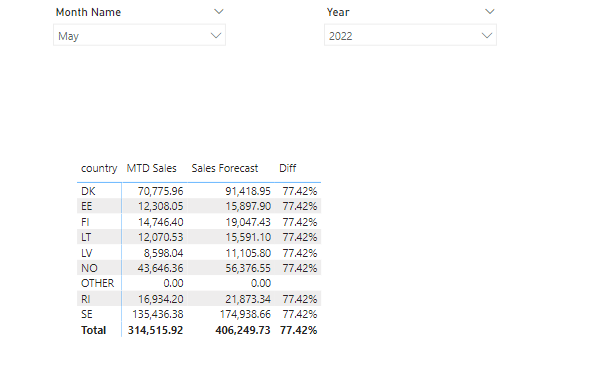Click MTD Sales value 12,308.05
600x392 pixels.
click(x=160, y=206)
